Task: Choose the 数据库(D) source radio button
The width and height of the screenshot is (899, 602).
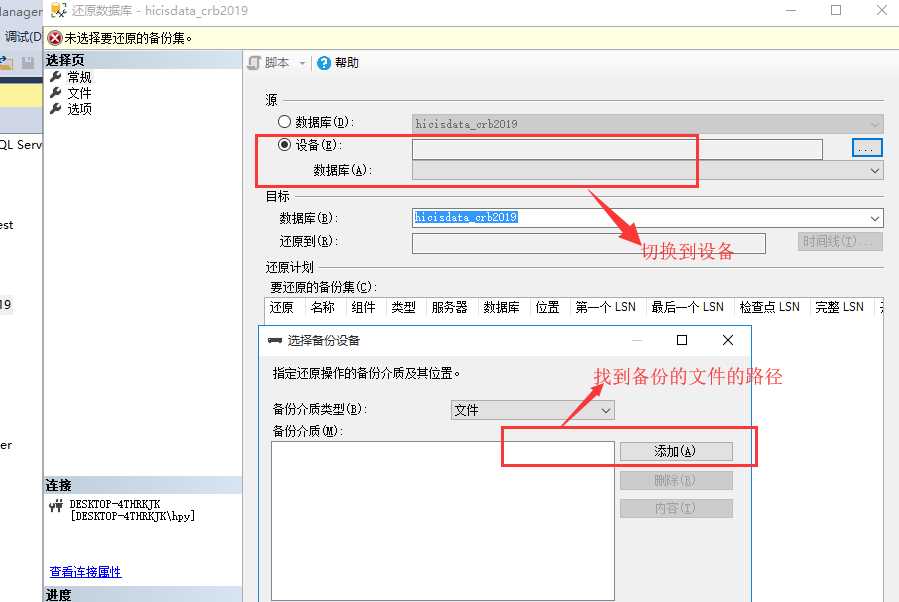Action: [x=284, y=122]
